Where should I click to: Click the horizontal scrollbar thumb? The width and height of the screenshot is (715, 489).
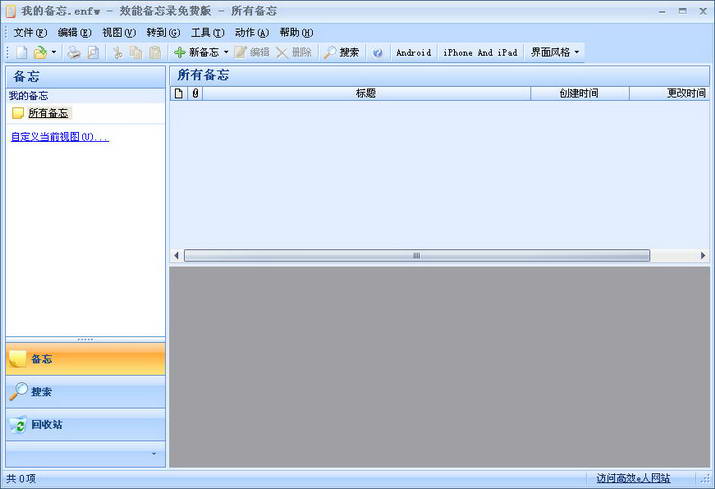coord(417,255)
